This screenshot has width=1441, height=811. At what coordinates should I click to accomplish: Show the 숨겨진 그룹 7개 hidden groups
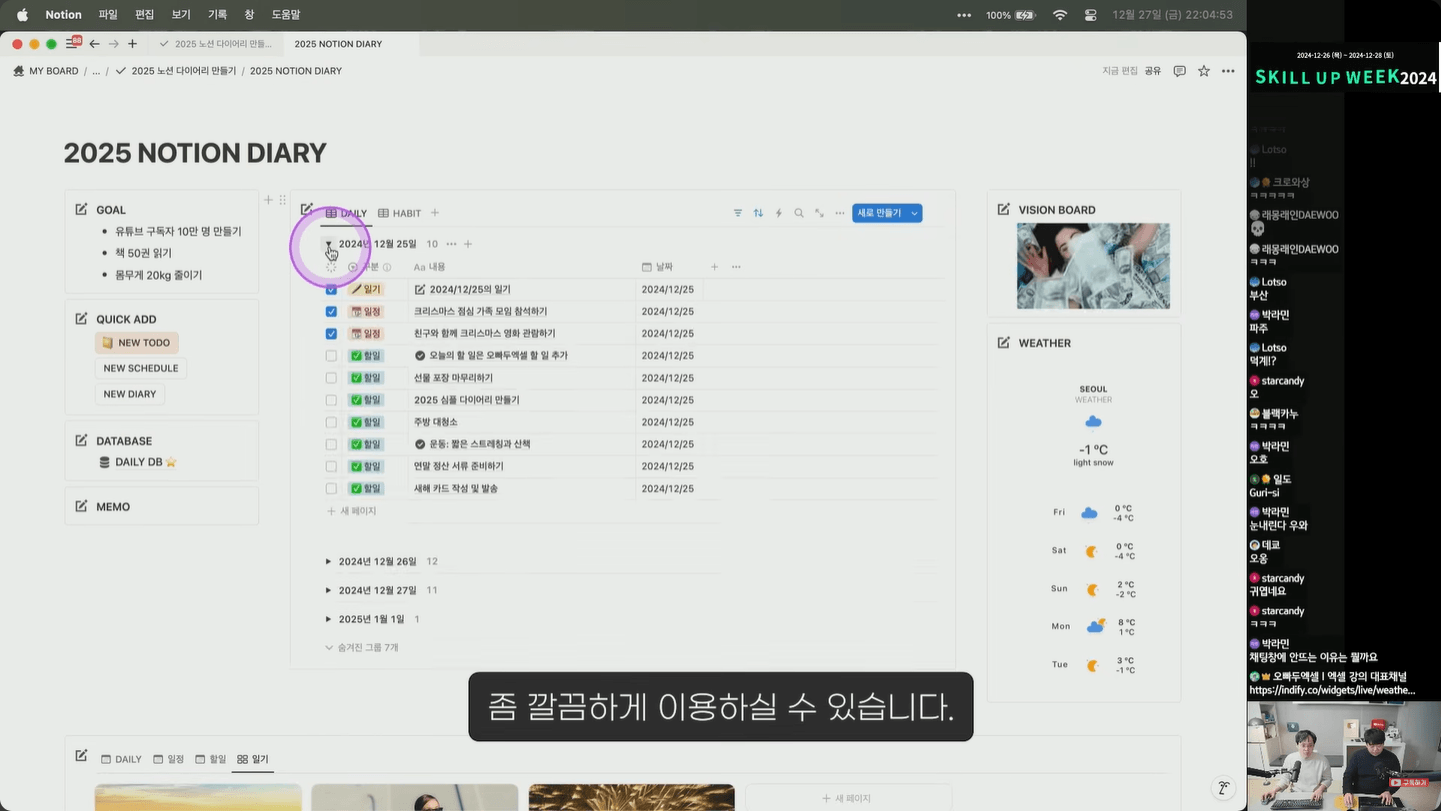tap(361, 647)
